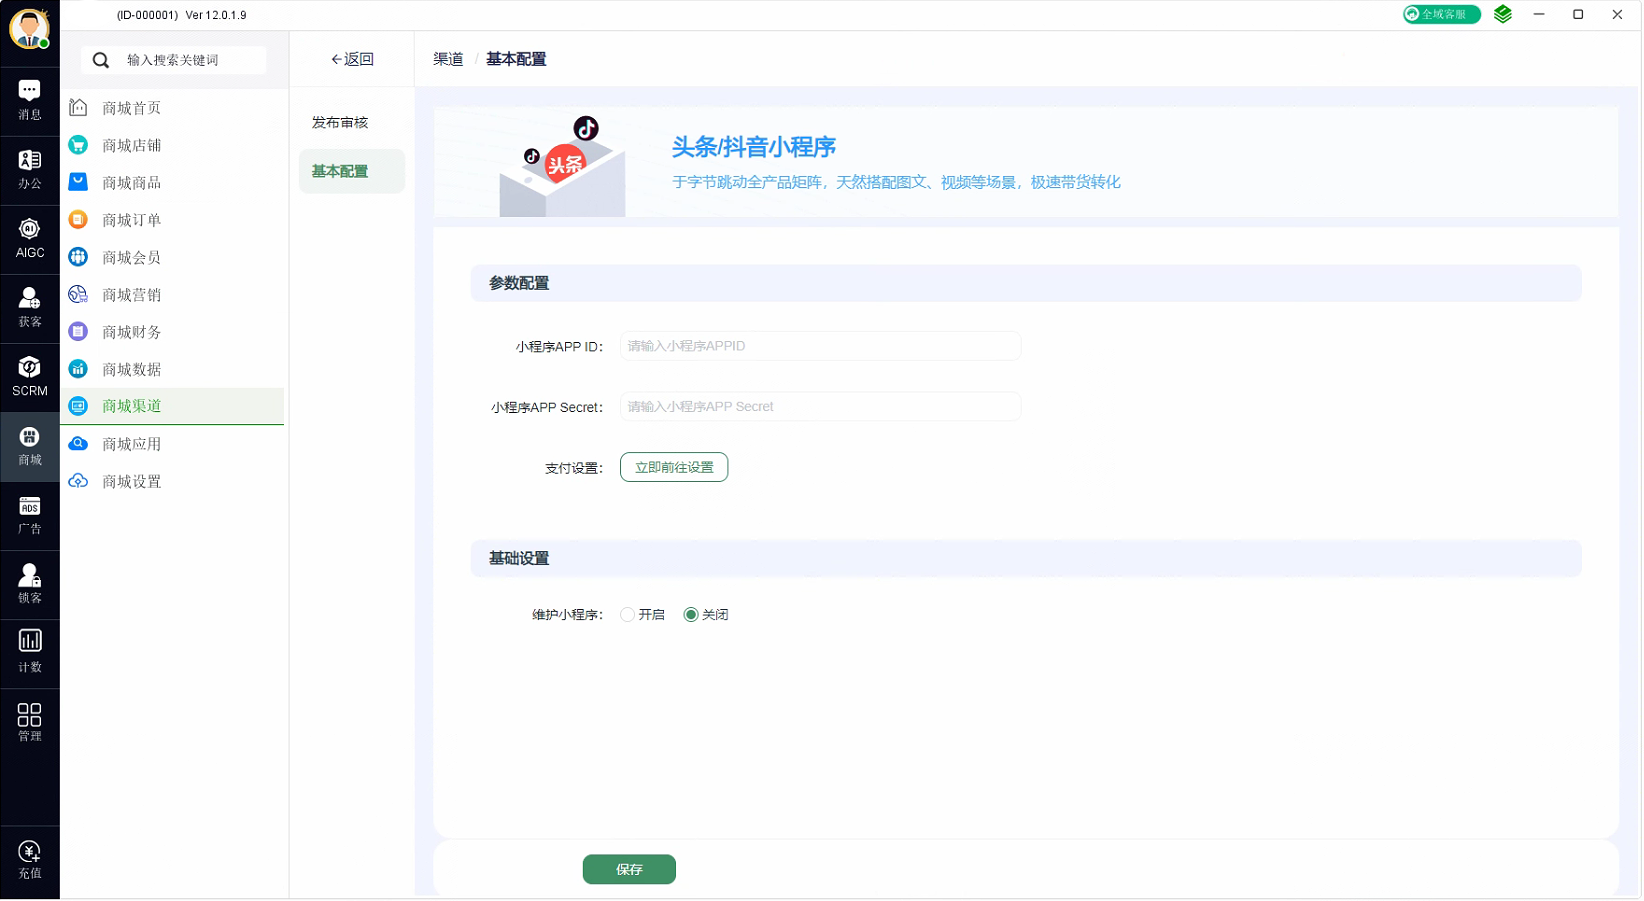Open the 办公 office section
The width and height of the screenshot is (1644, 901).
[x=30, y=169]
